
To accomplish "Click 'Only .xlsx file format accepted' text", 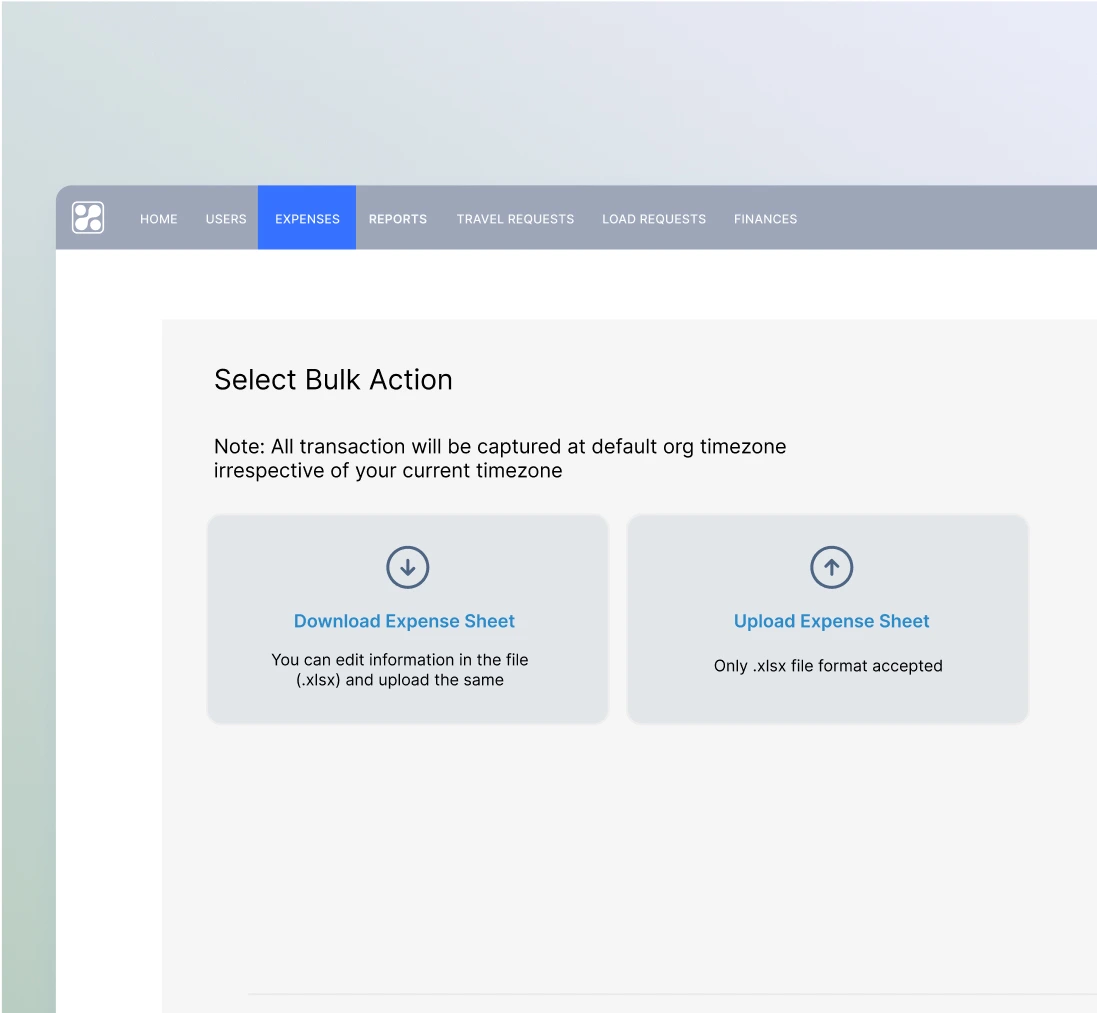I will coord(828,666).
